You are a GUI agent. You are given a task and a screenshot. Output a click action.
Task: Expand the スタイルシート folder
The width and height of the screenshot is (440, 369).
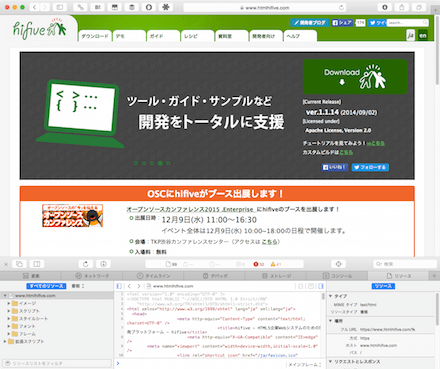9,319
